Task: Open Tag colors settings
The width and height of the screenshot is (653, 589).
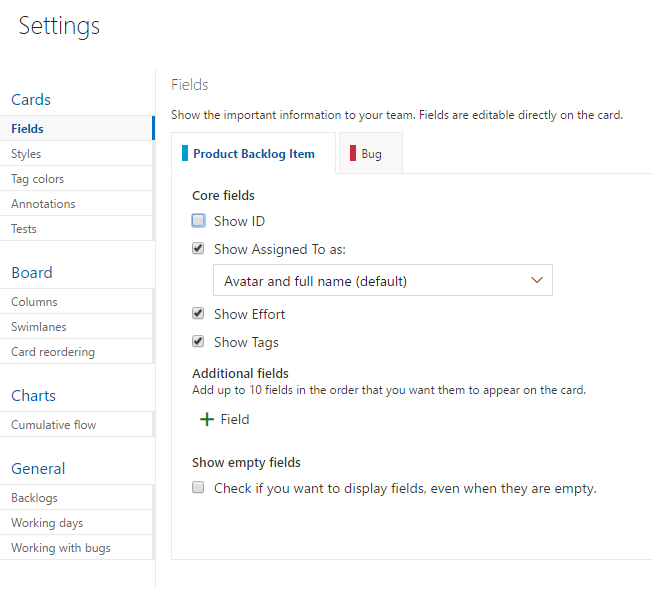Action: 77,178
